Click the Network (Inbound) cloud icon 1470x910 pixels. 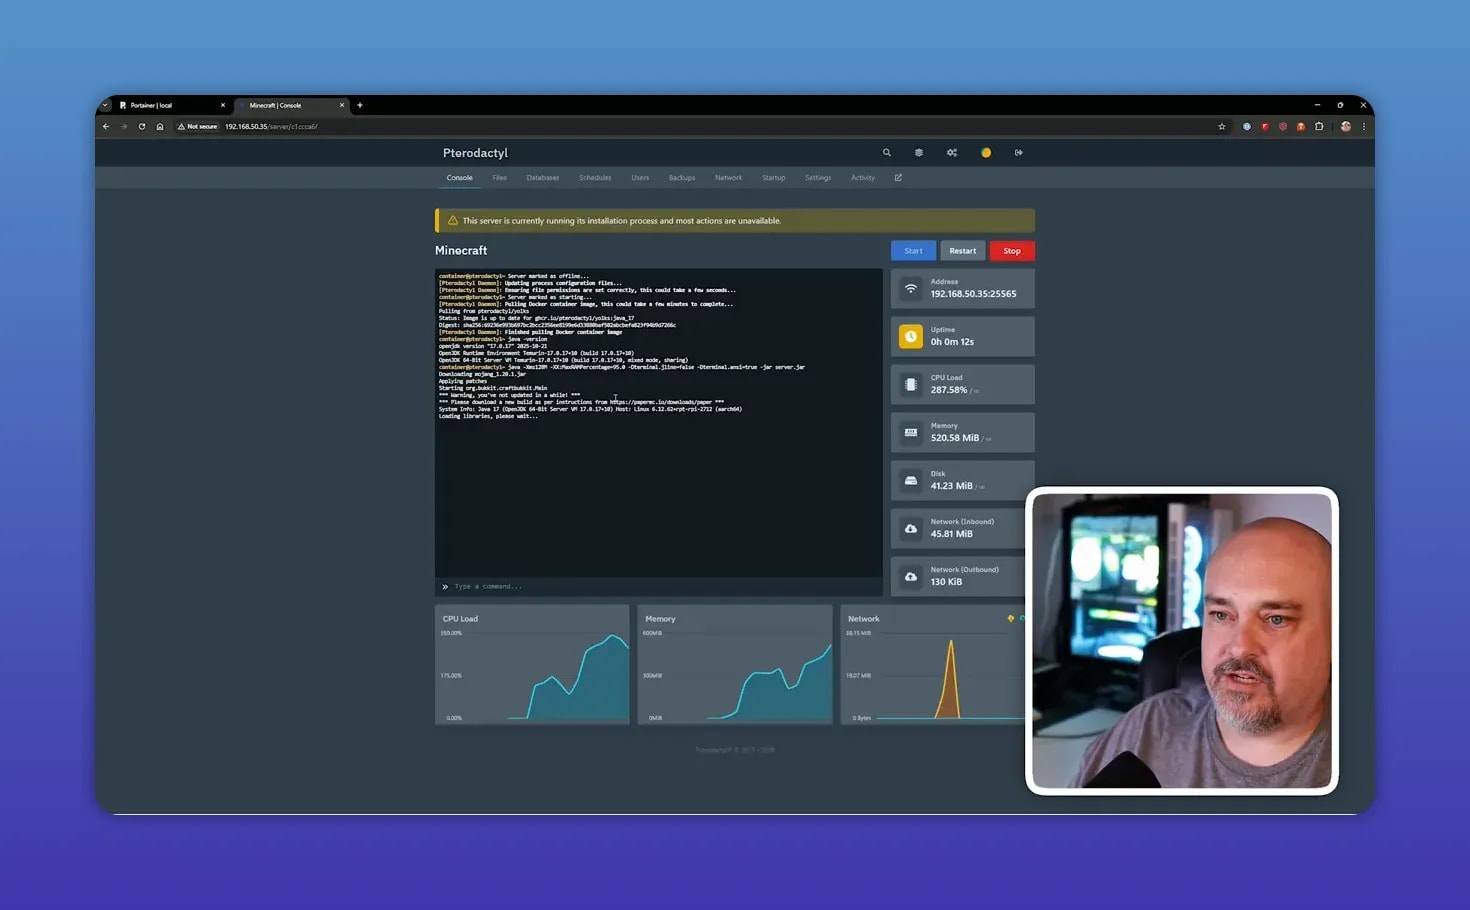click(x=911, y=529)
